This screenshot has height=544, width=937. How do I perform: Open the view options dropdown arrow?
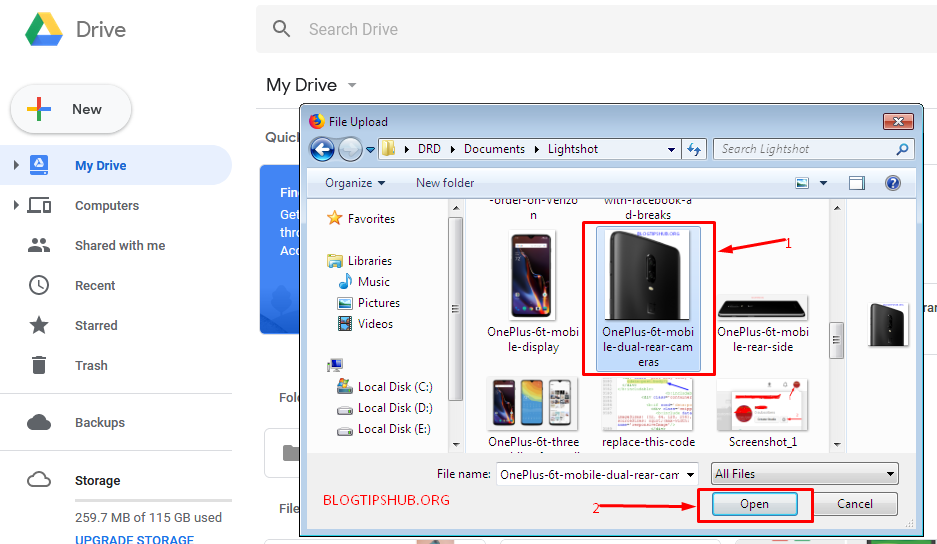823,183
